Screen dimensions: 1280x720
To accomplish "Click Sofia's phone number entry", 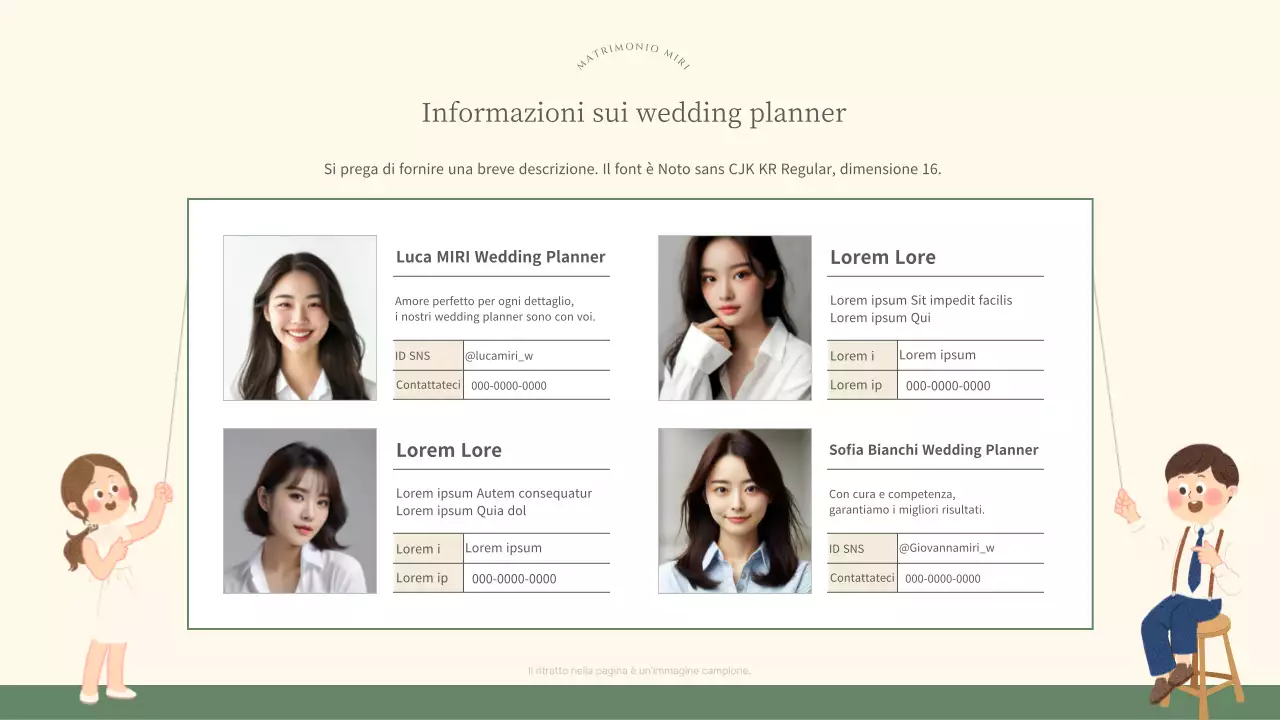I will tap(940, 578).
